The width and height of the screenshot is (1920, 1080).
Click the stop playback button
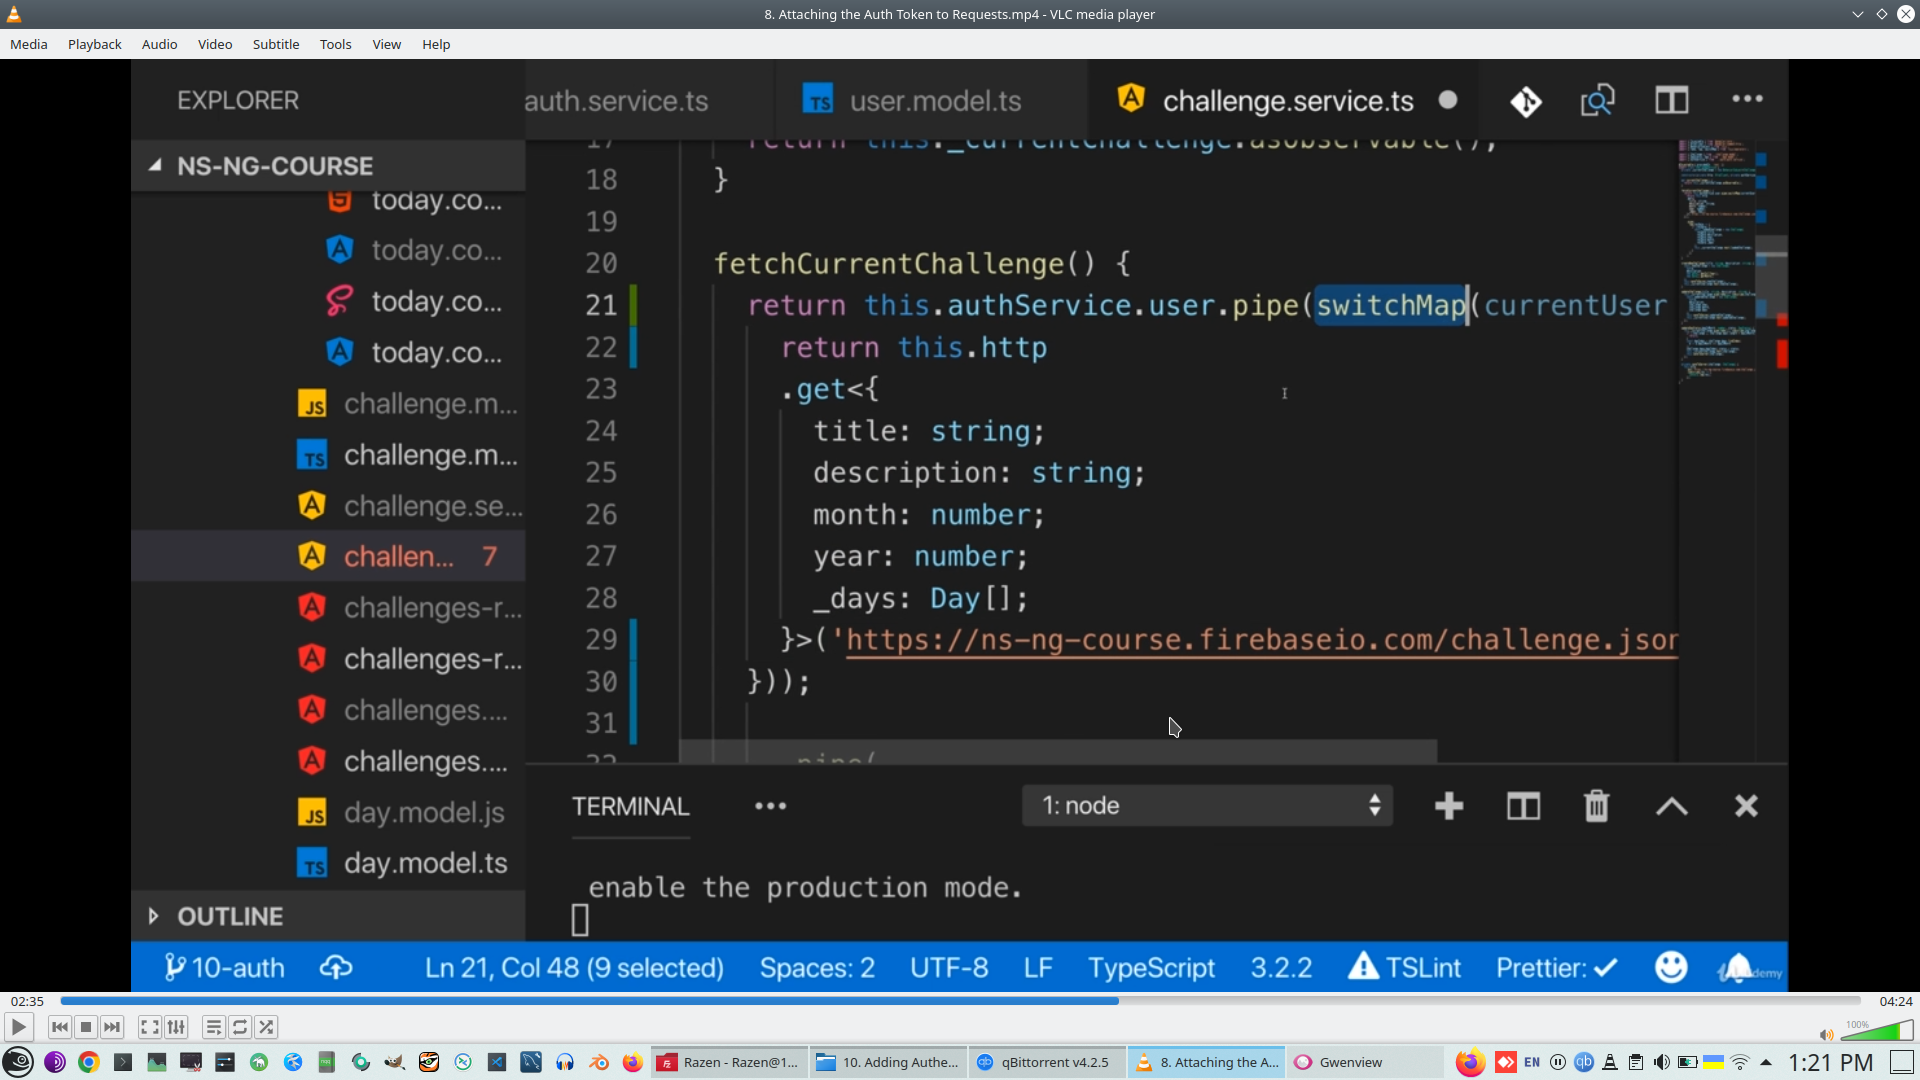pos(86,1027)
